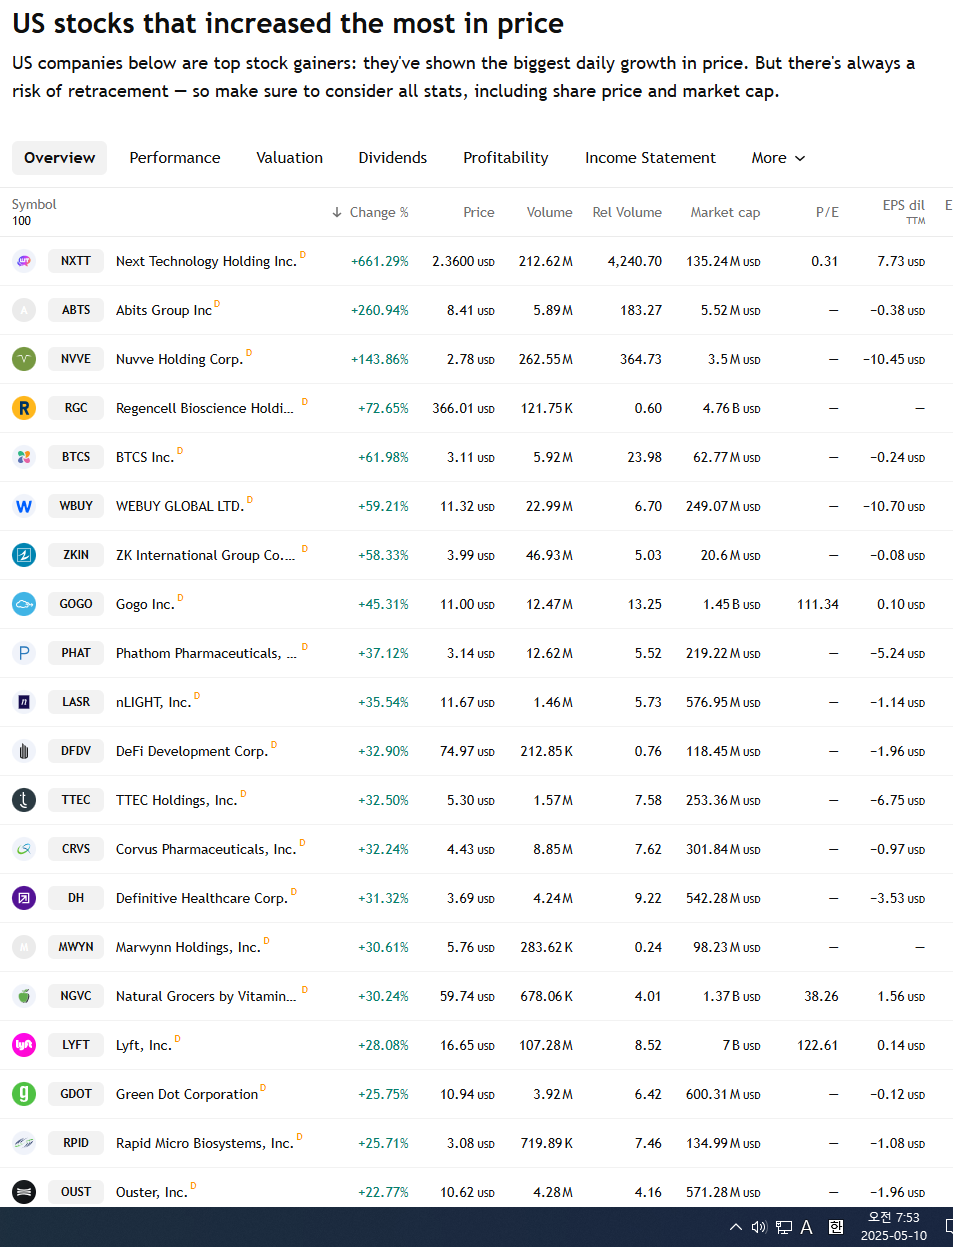Open the Dividends tab
Image resolution: width=953 pixels, height=1247 pixels.
click(393, 158)
